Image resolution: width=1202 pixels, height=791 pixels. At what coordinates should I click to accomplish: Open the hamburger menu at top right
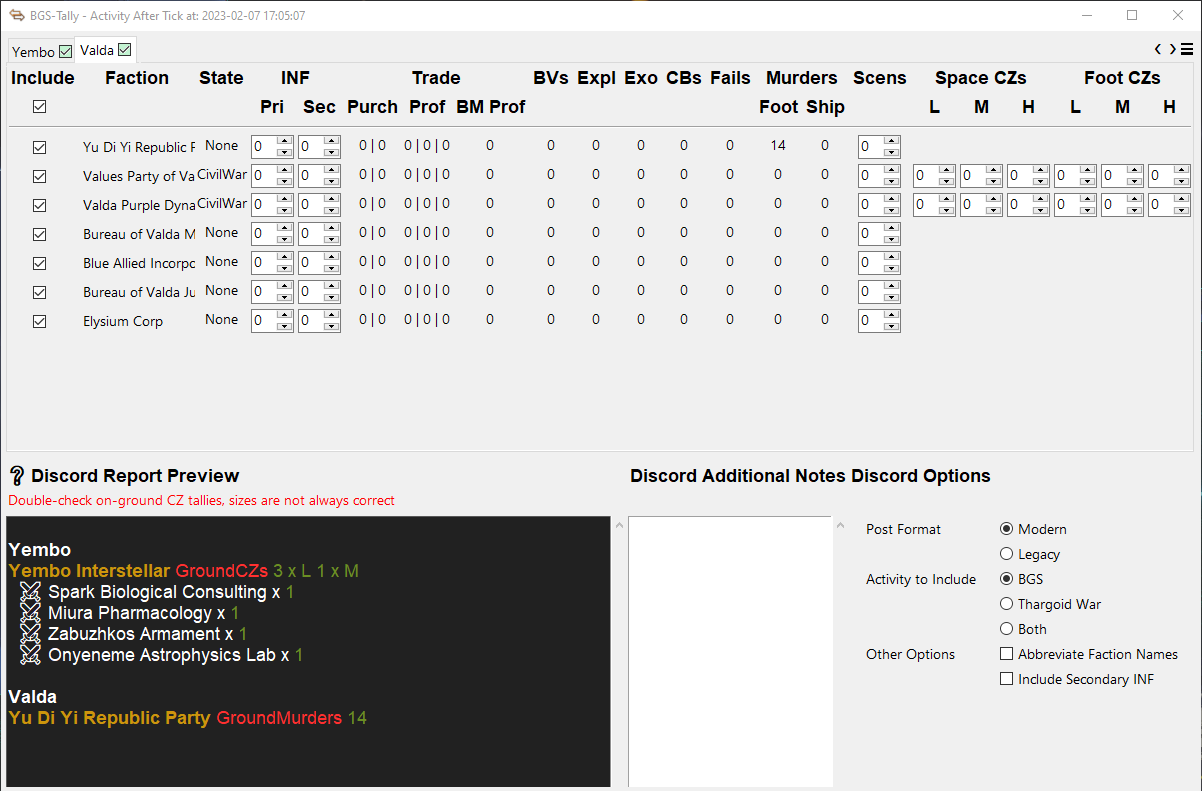click(1186, 48)
